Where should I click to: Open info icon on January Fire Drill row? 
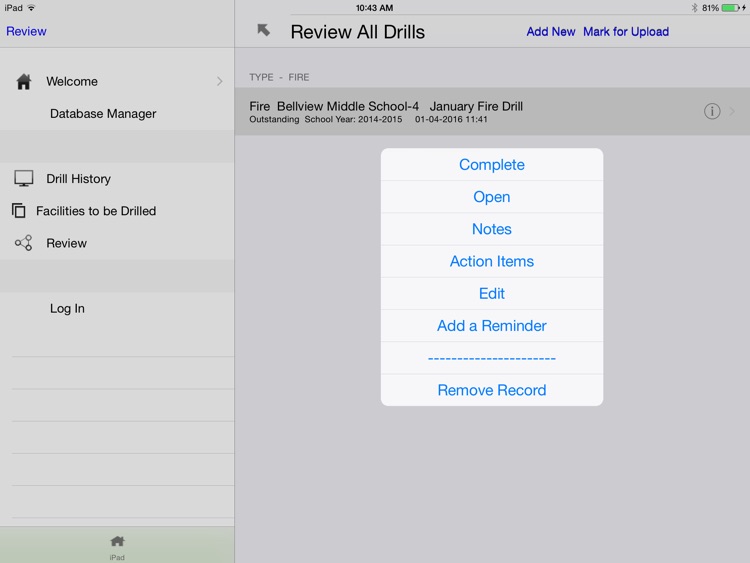pos(712,111)
